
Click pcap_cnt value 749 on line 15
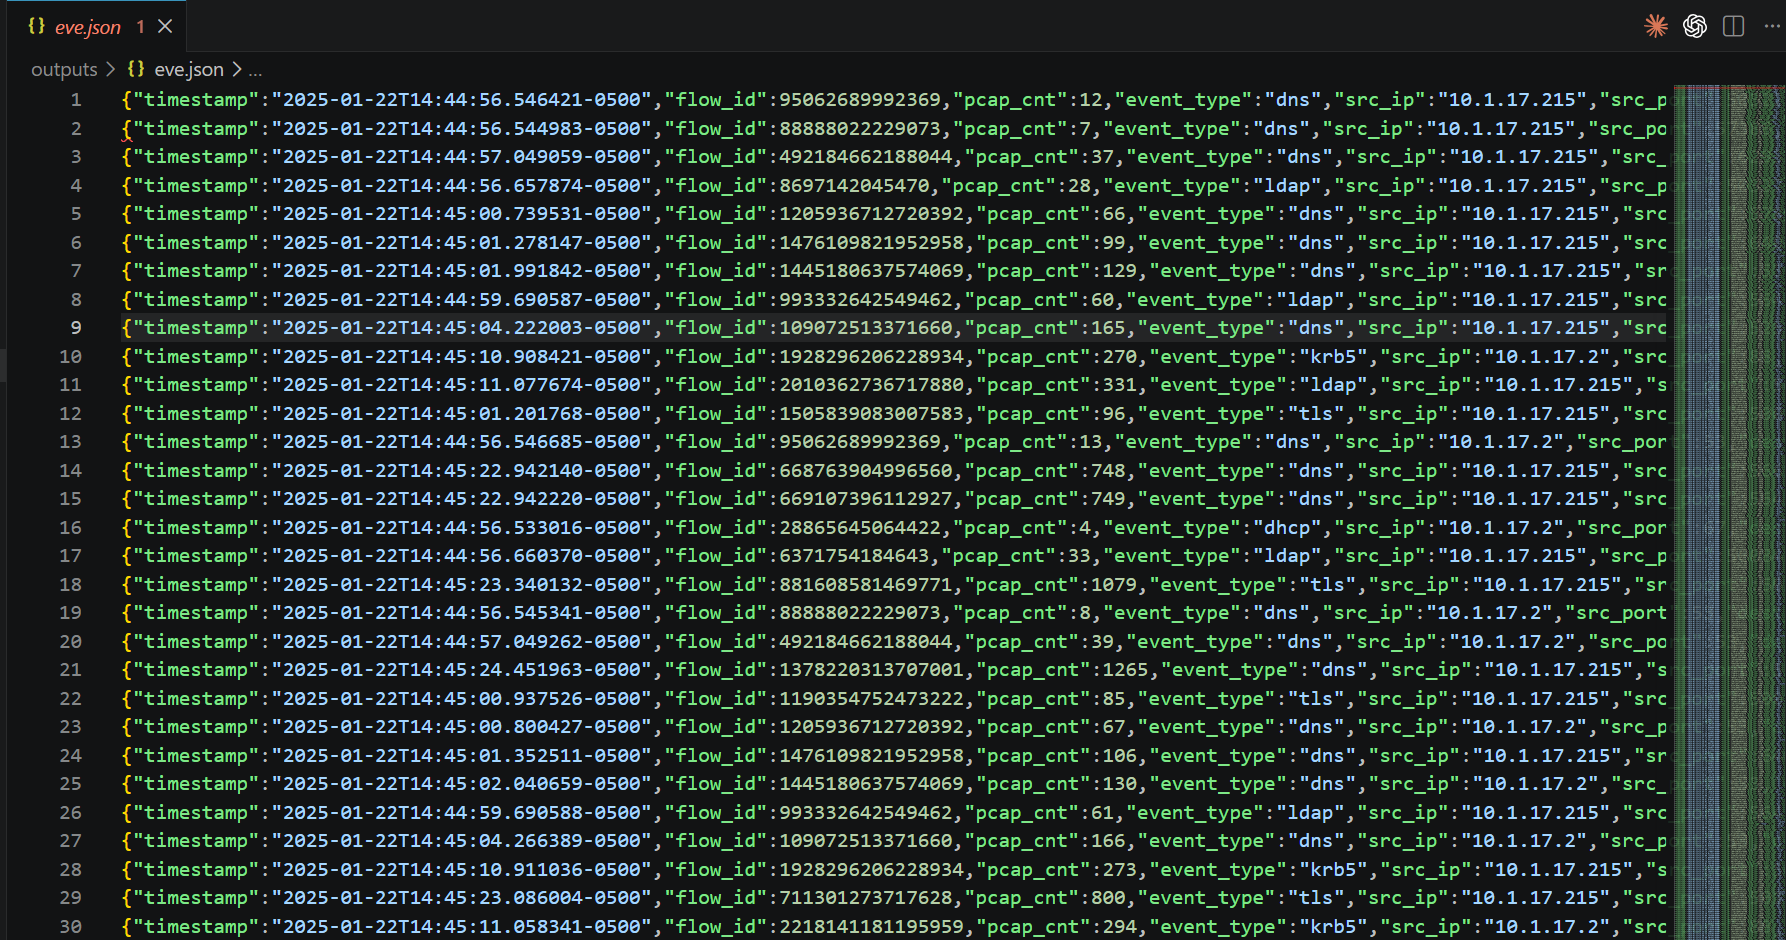click(1109, 499)
